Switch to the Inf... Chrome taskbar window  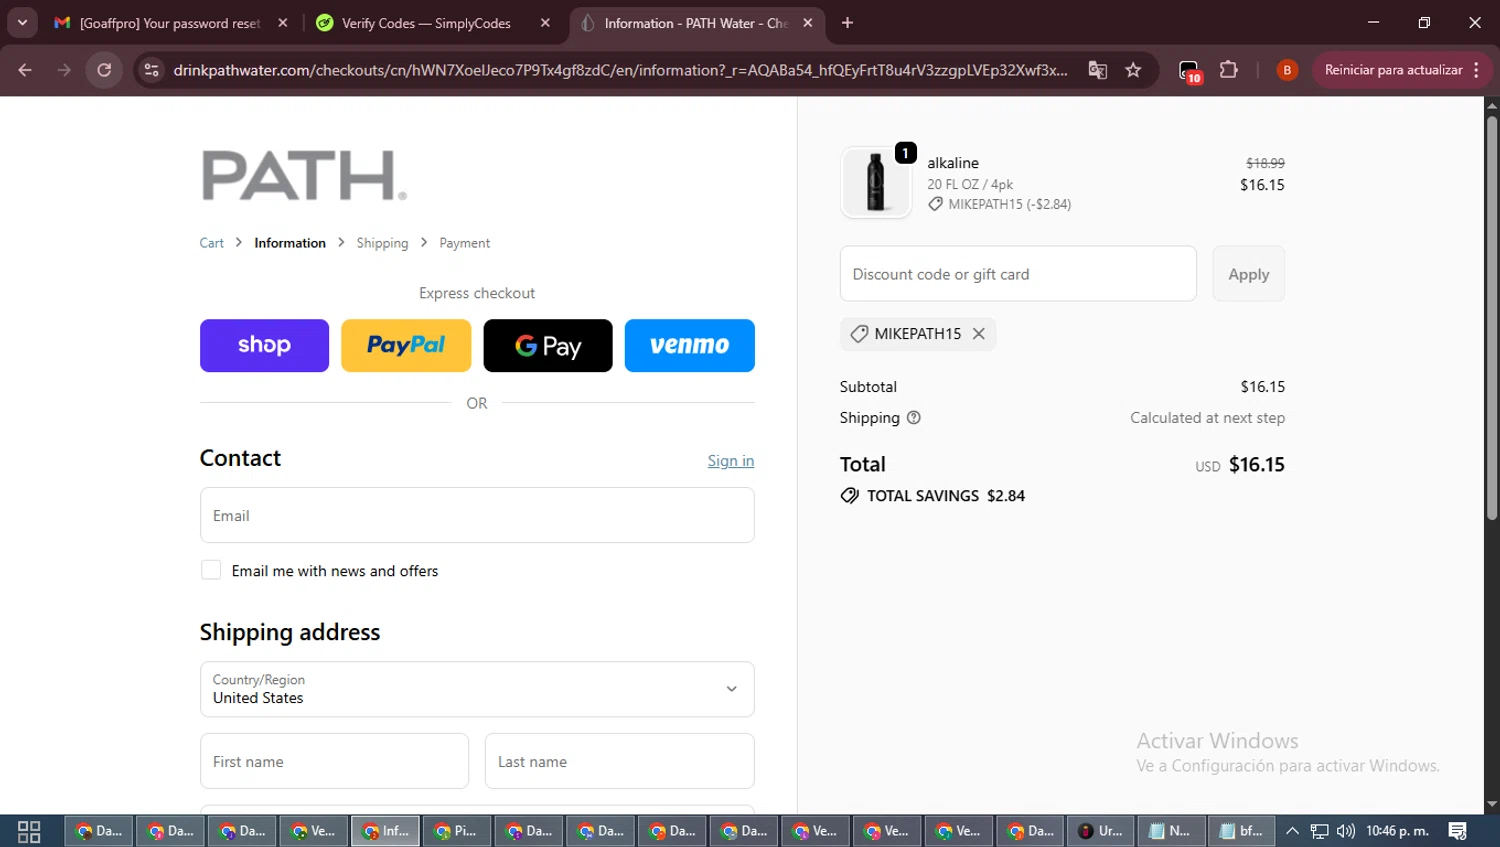tap(385, 831)
